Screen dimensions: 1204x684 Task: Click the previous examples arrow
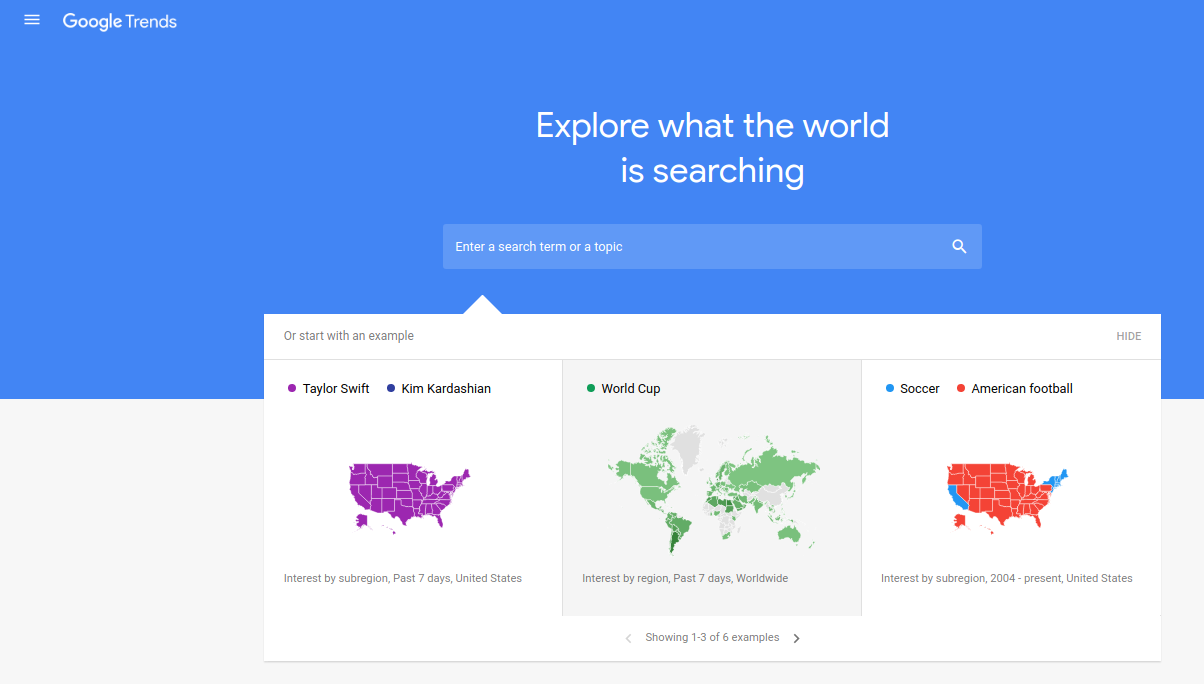point(628,638)
